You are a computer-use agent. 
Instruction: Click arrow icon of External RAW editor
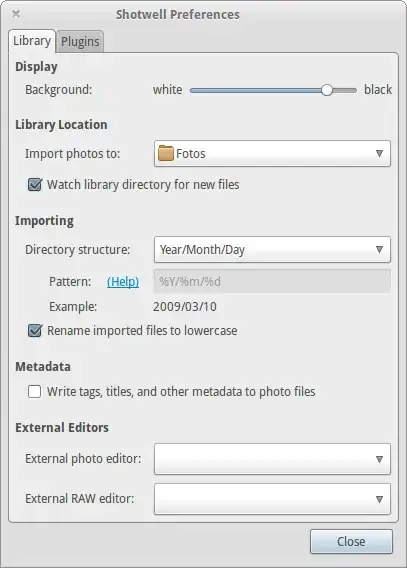click(379, 499)
